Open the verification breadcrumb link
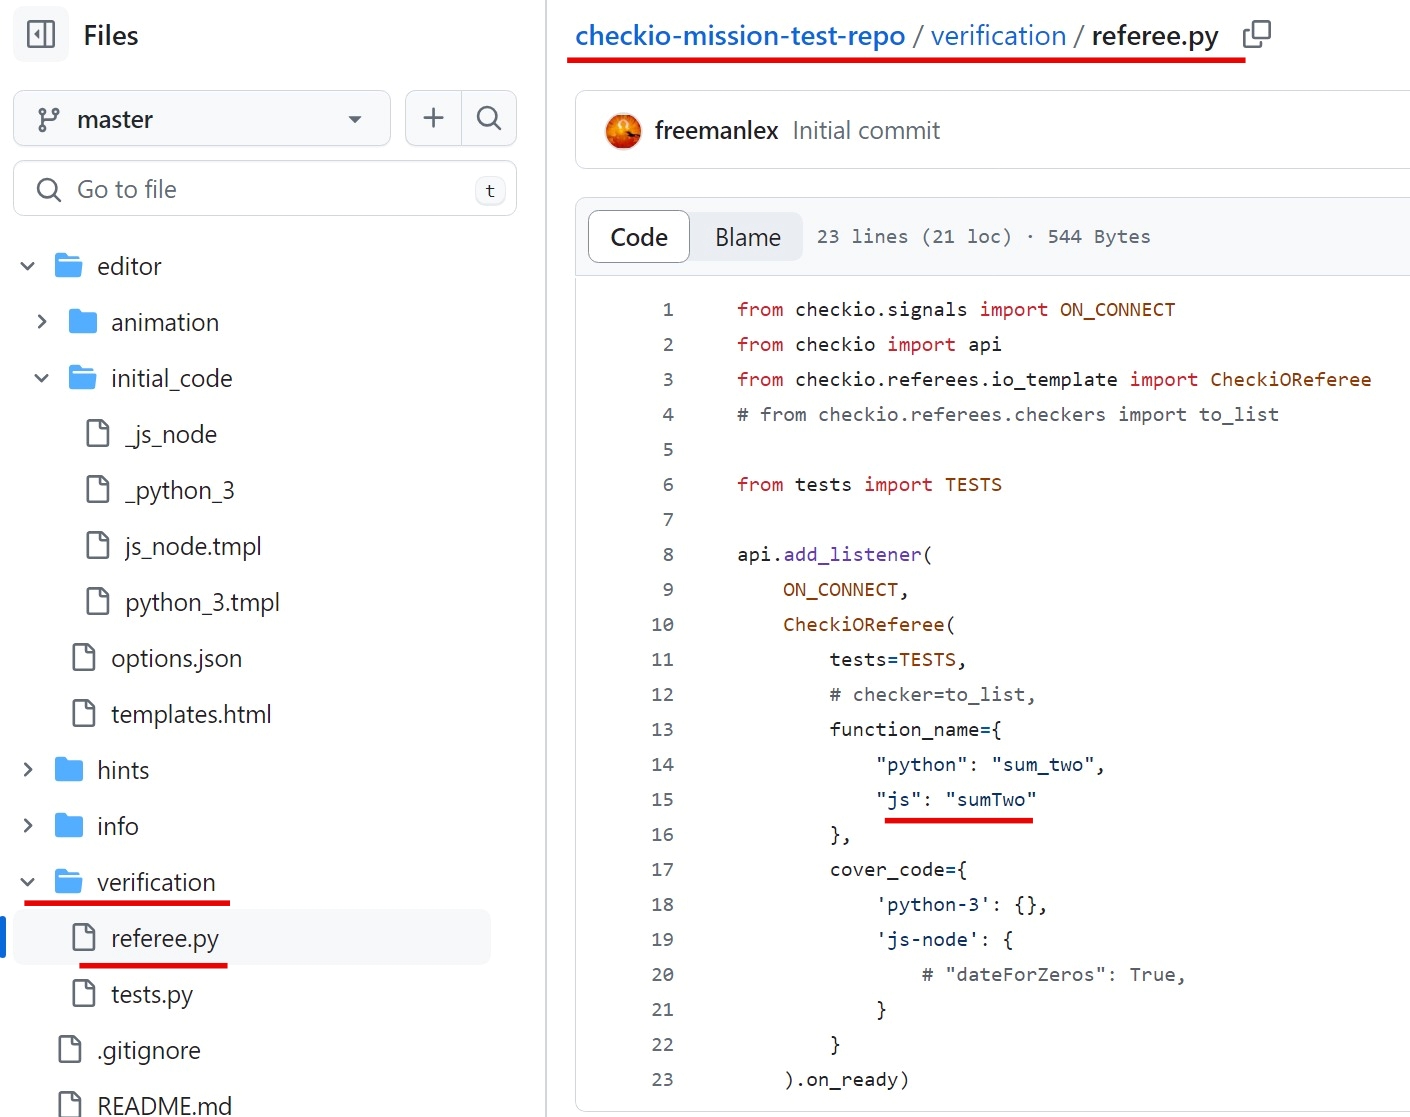Image resolution: width=1410 pixels, height=1117 pixels. coord(998,36)
